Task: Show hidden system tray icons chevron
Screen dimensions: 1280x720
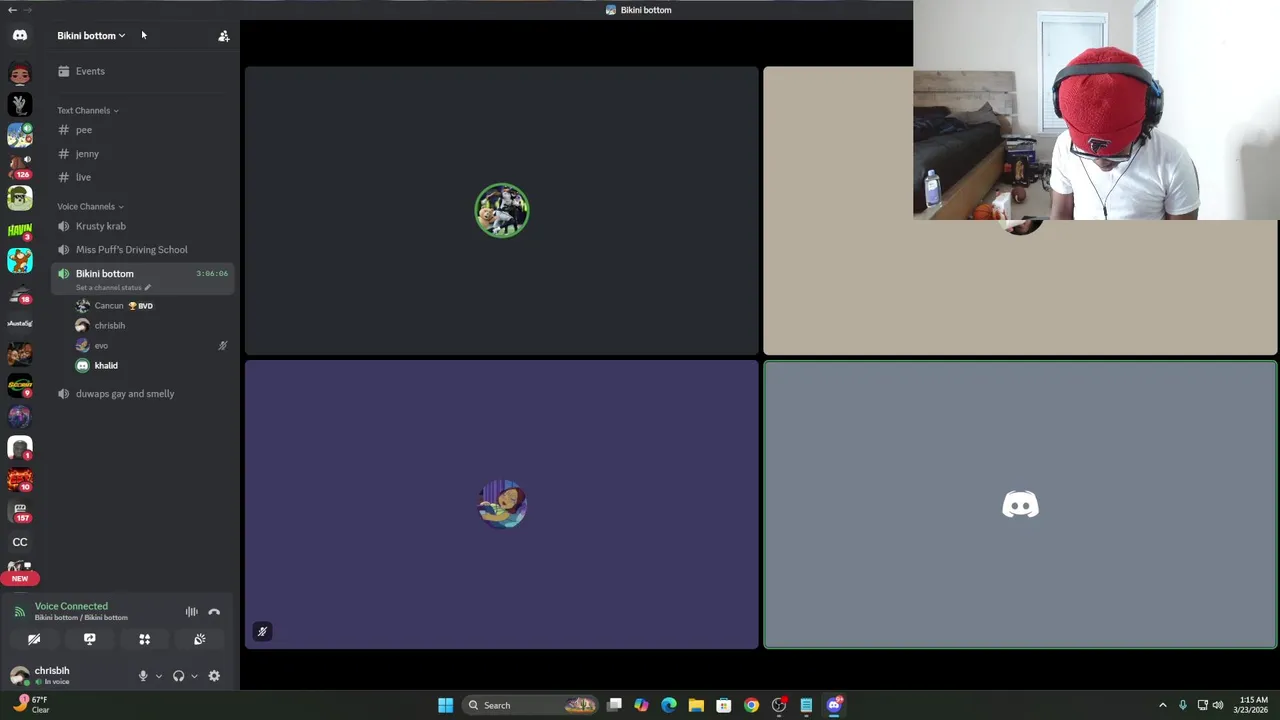Action: tap(1162, 706)
